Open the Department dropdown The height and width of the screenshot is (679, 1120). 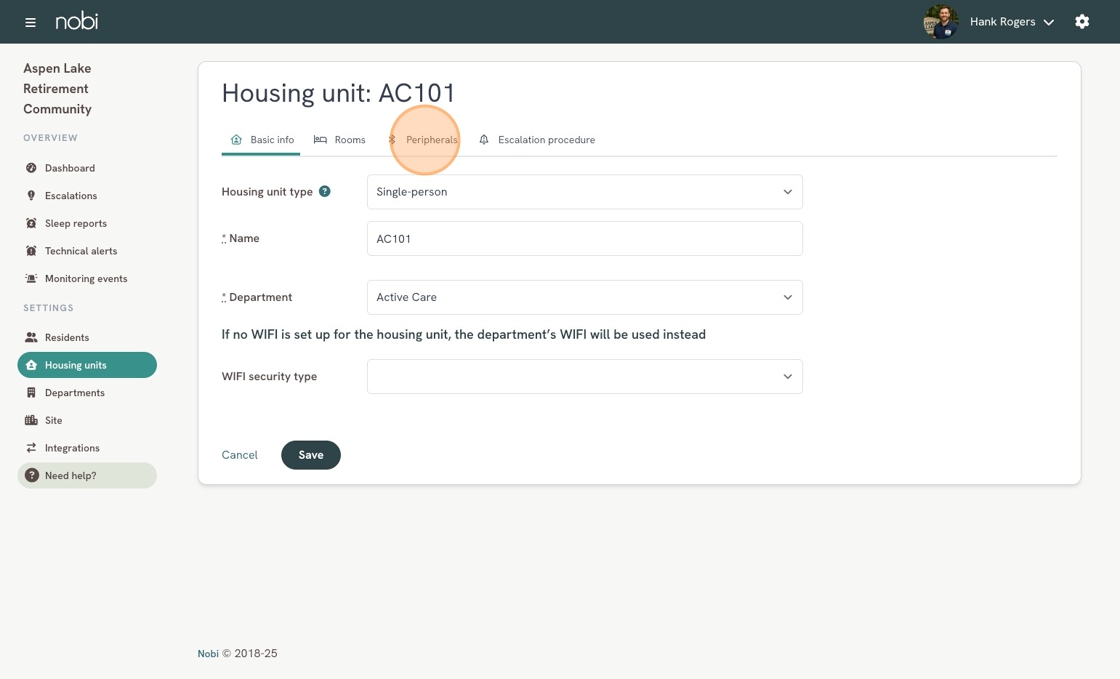click(x=584, y=297)
